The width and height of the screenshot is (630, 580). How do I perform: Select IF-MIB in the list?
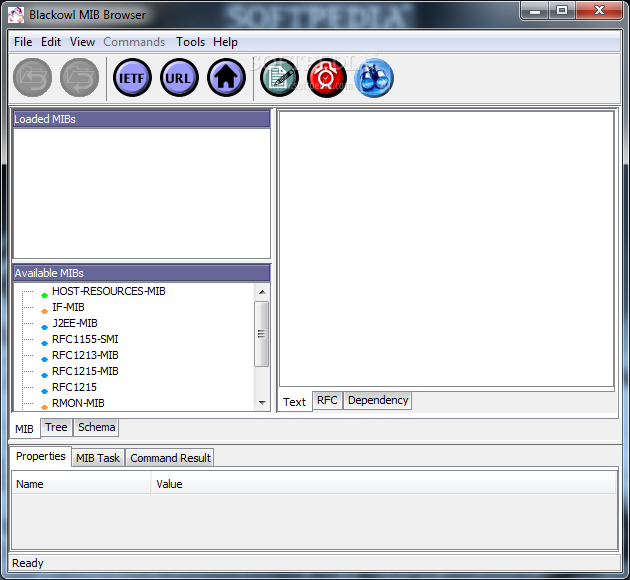click(68, 307)
